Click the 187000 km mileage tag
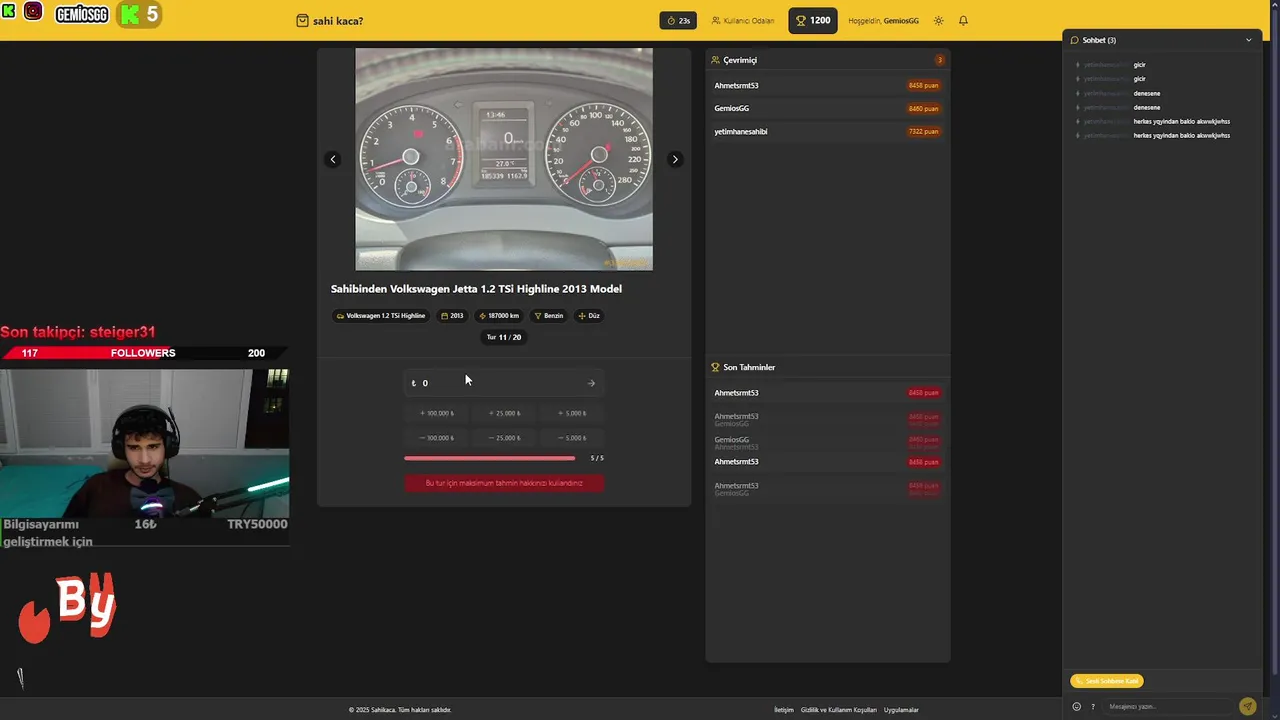 pyautogui.click(x=499, y=316)
